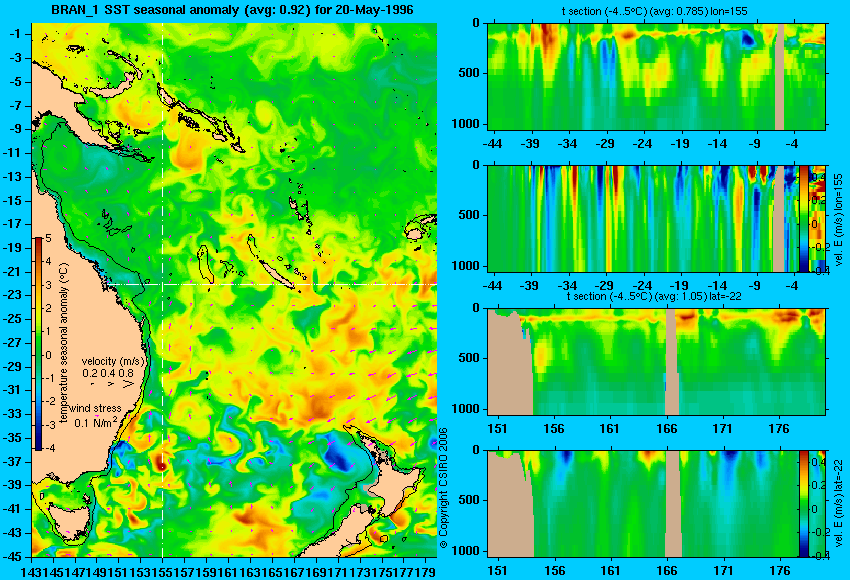This screenshot has height=580, width=850.
Task: Click the '0' tick on the temperature color bar
Action: click(x=48, y=356)
